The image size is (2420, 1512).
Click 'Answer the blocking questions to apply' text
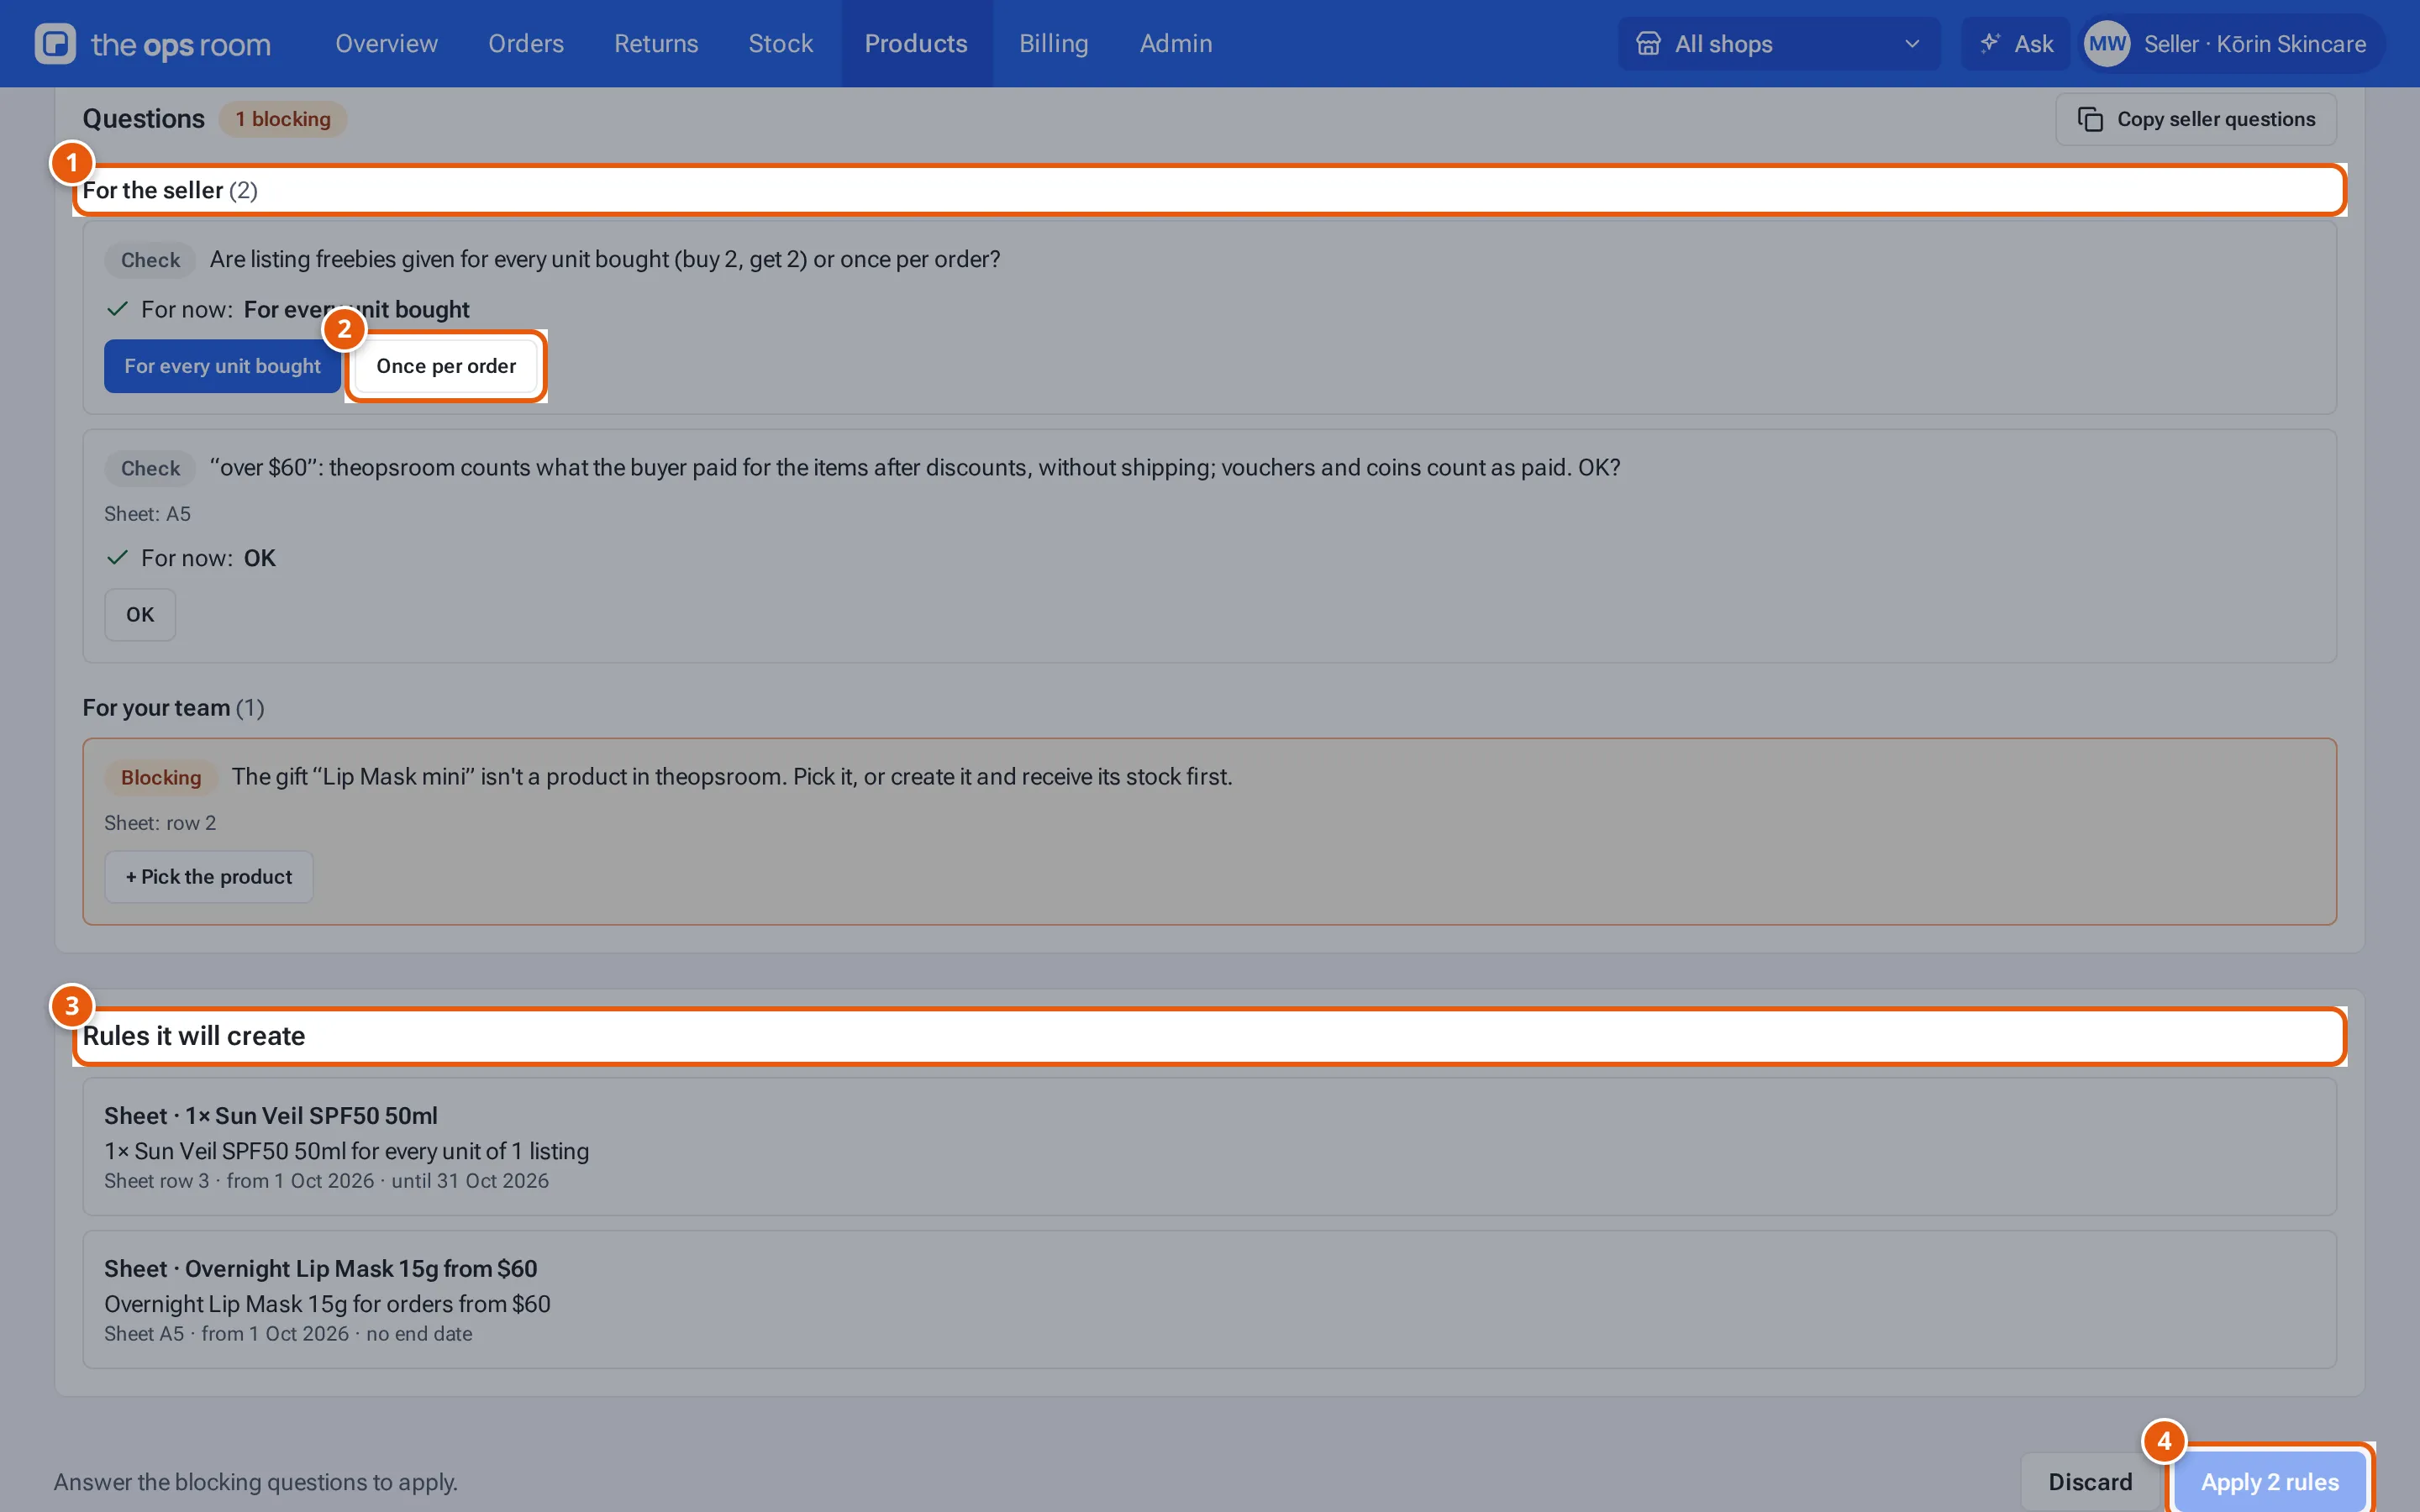pyautogui.click(x=256, y=1481)
